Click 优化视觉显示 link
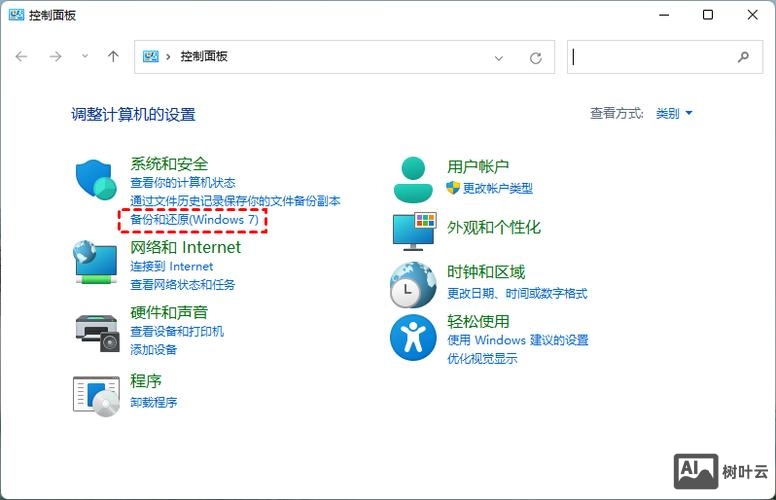776x500 pixels. (482, 358)
